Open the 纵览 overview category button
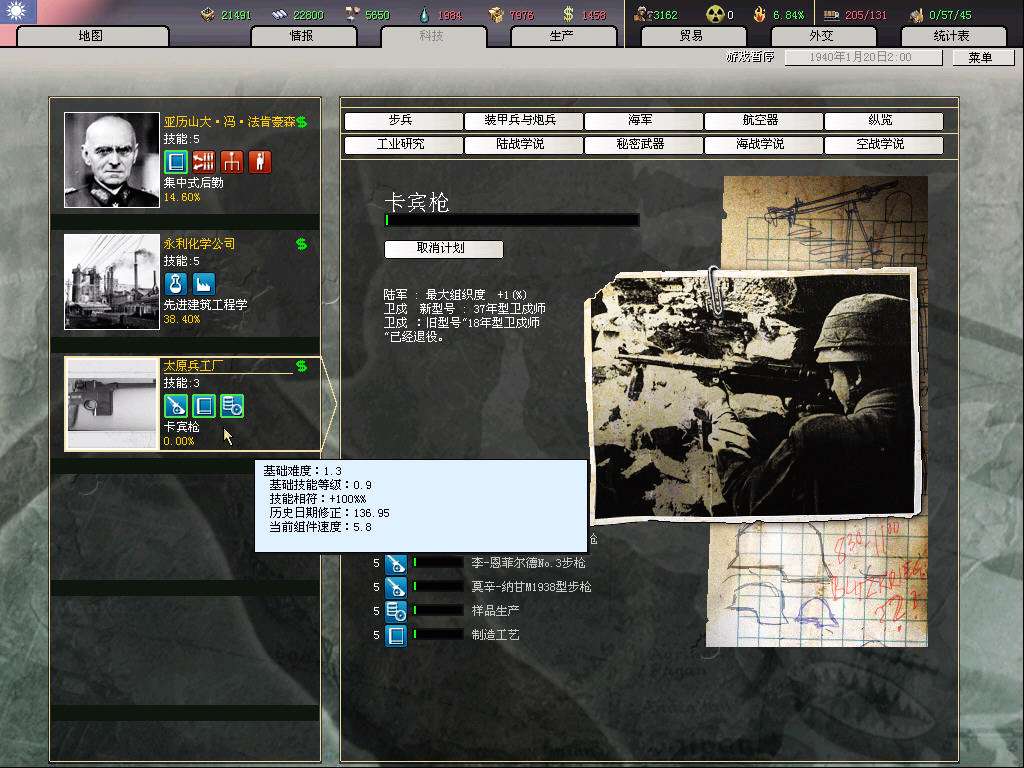This screenshot has height=768, width=1024. click(x=883, y=121)
